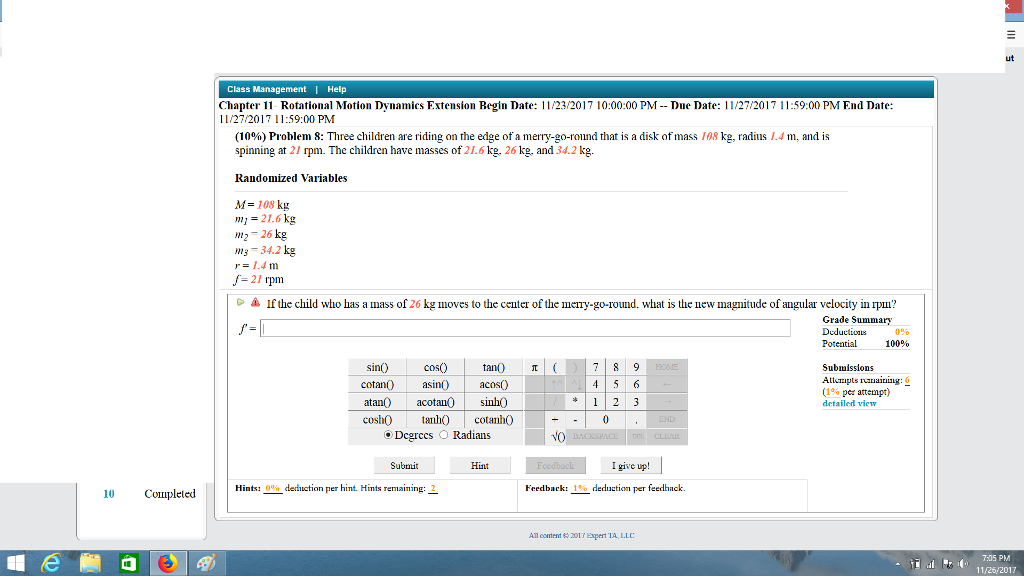Image resolution: width=1024 pixels, height=576 pixels.
Task: Switch to Radians mode
Action: [441, 434]
